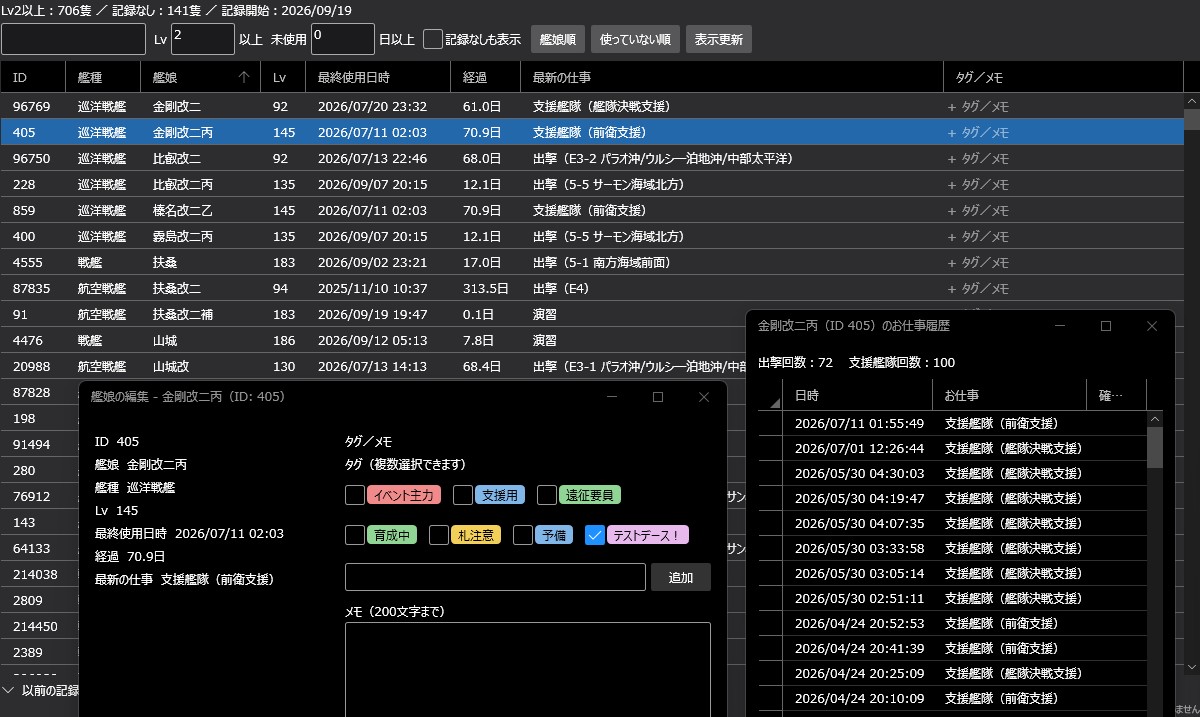
Task: Minimize the お仕事履歴 history window
Action: [1060, 326]
